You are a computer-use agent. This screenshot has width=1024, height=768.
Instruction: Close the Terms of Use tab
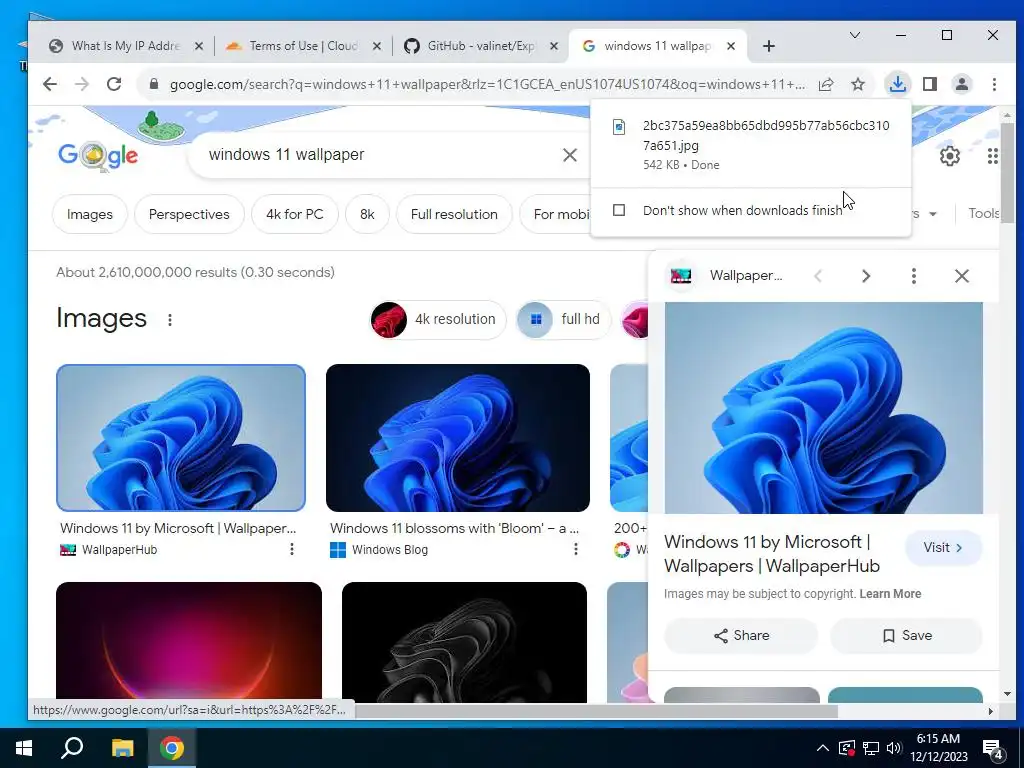(377, 46)
